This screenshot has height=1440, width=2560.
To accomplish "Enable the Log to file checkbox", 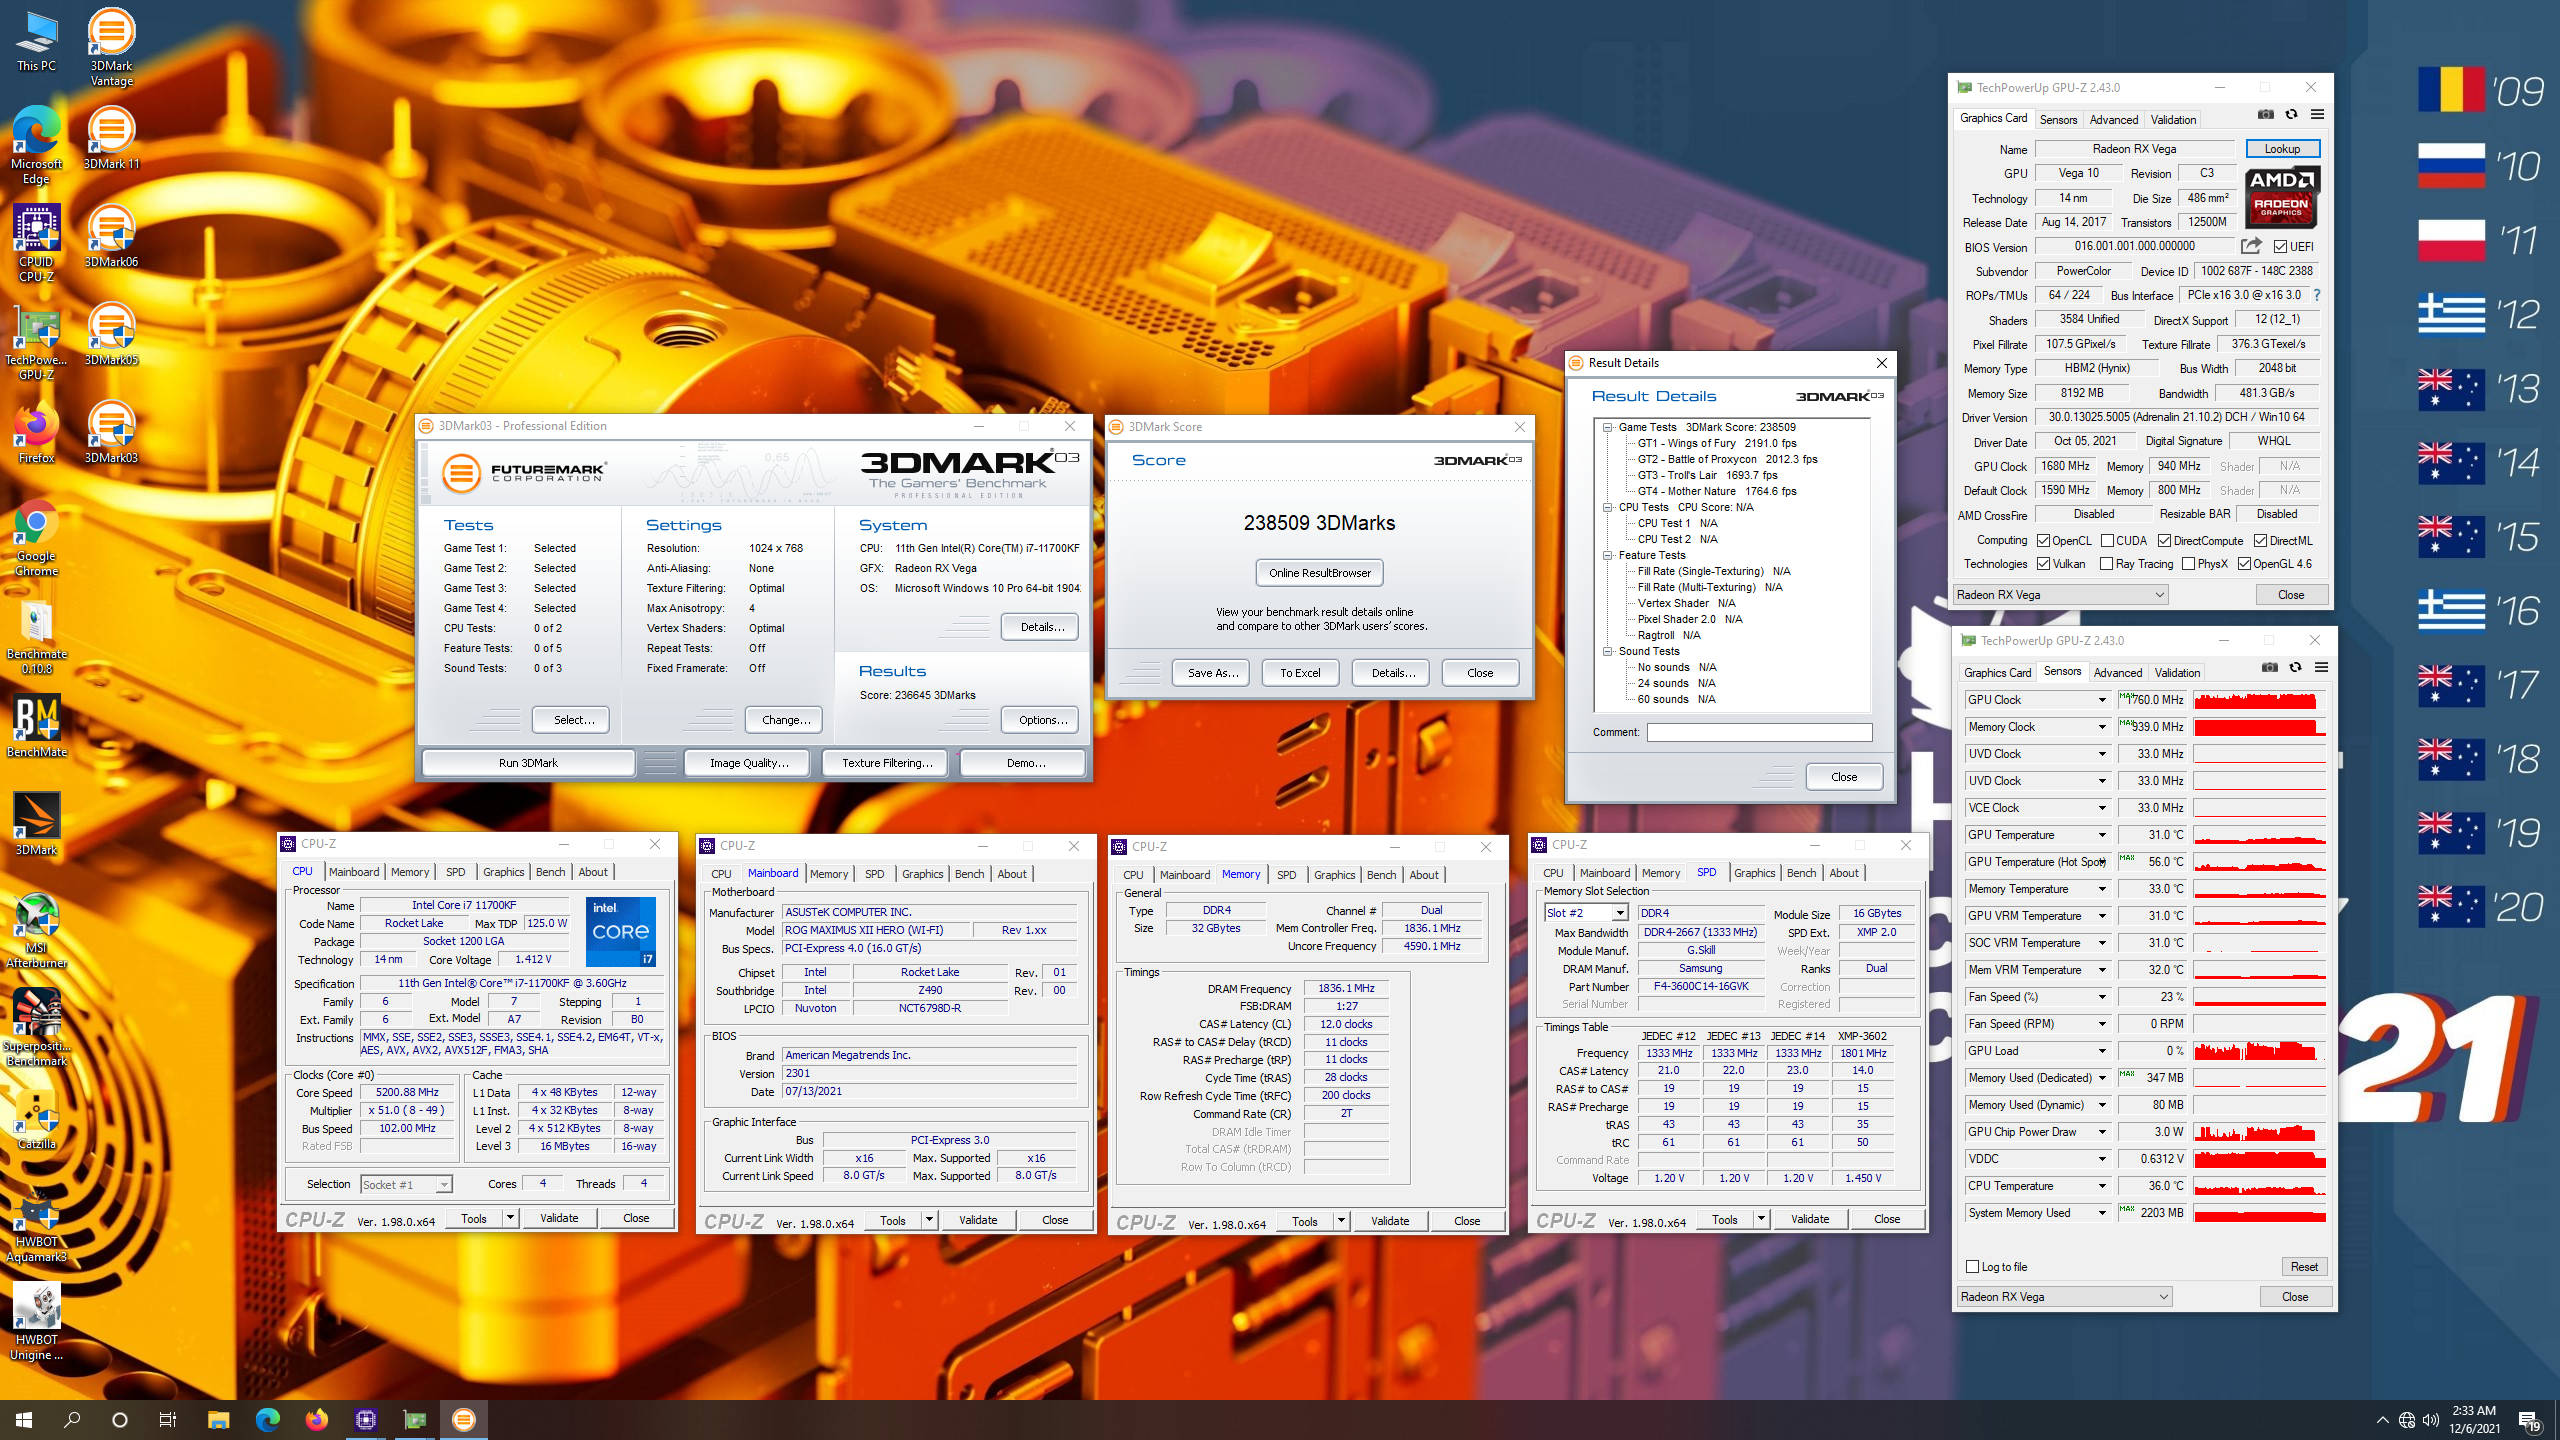I will (1973, 1267).
